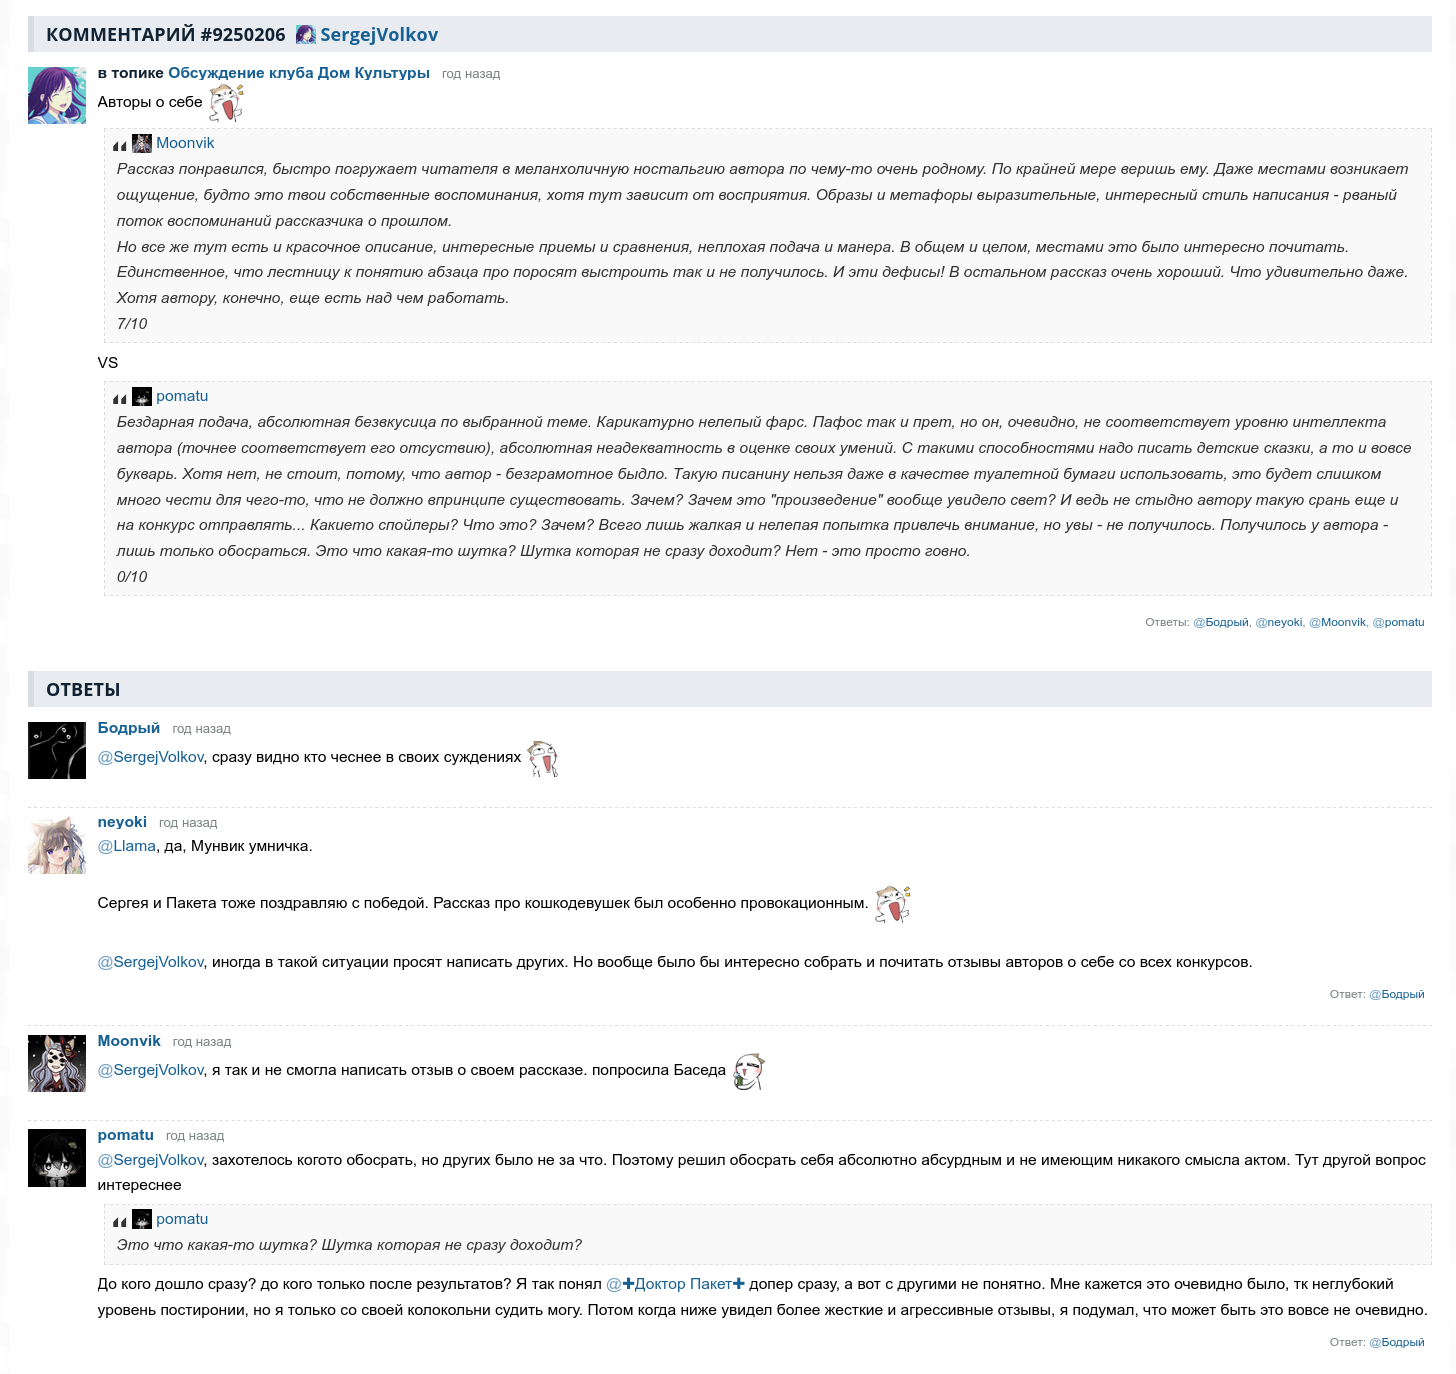Click @Llama mention in neyoki's reply
Viewport: 1456px width, 1374px height.
(127, 846)
